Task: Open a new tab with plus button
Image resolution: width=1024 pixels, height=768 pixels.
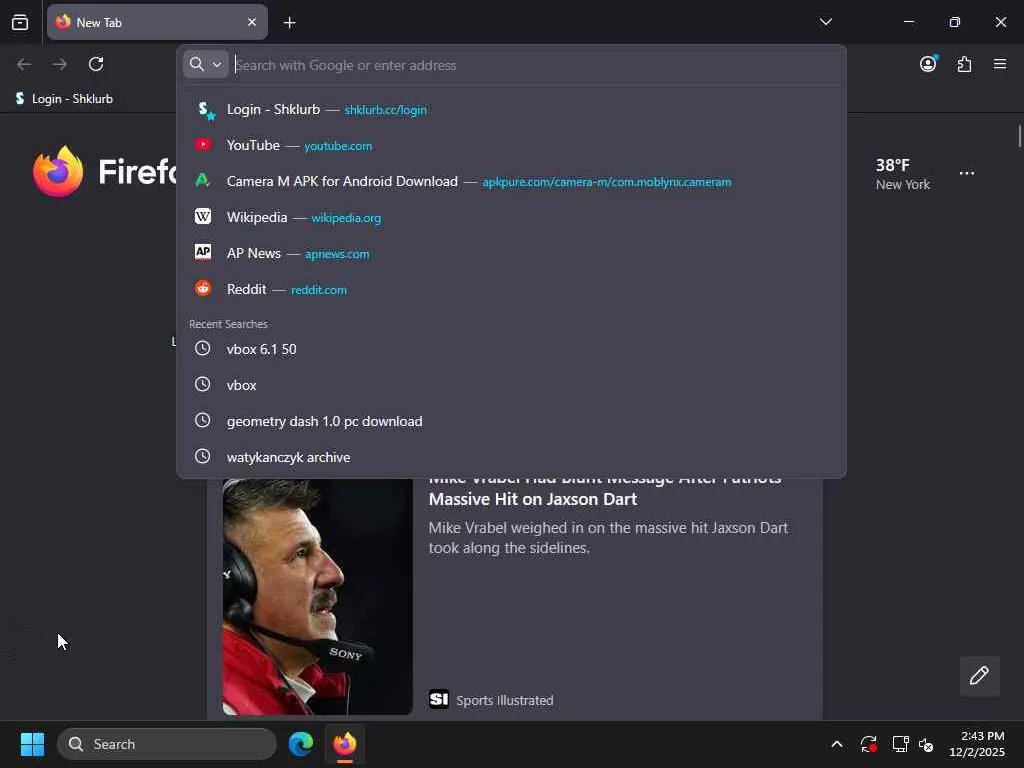Action: pyautogui.click(x=289, y=23)
